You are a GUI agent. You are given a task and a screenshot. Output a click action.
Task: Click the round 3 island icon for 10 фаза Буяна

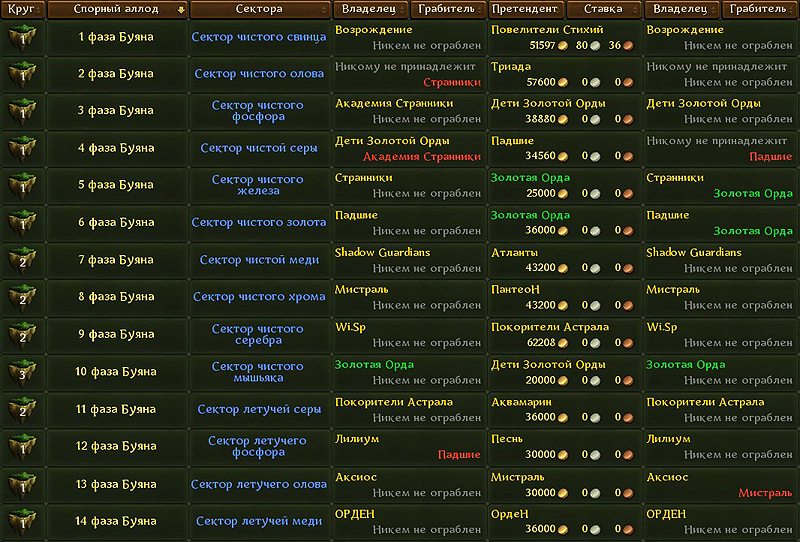pos(21,373)
